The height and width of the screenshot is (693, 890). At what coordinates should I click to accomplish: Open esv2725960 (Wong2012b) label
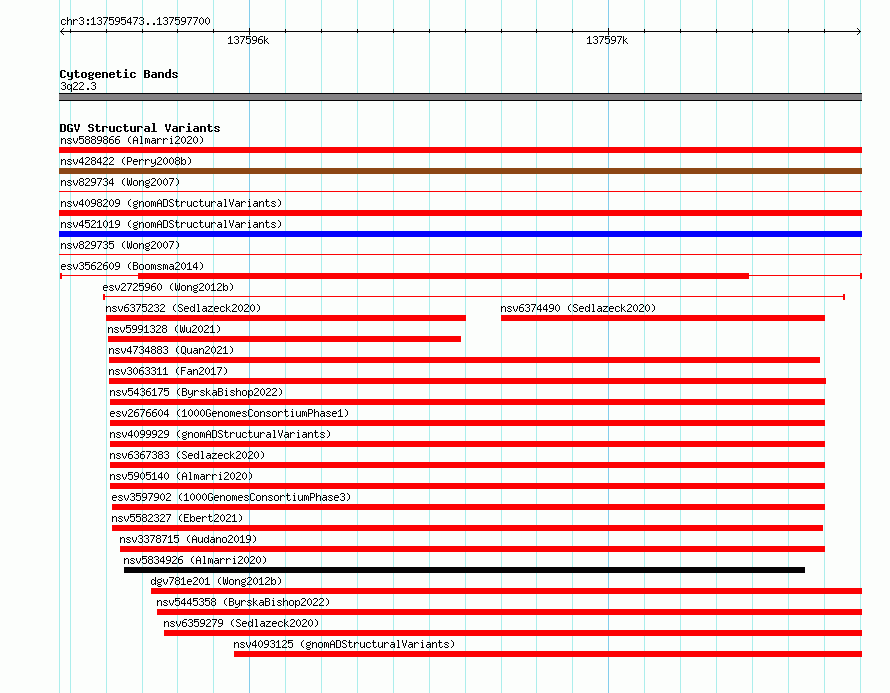click(168, 287)
